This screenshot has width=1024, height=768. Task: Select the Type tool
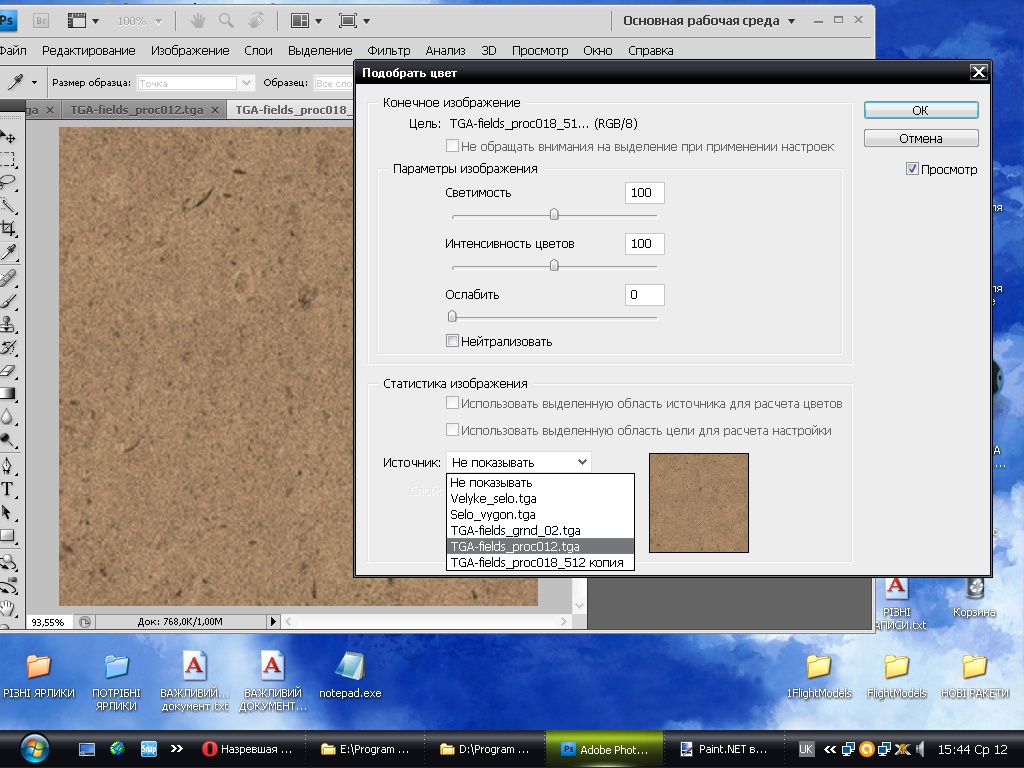coord(8,488)
